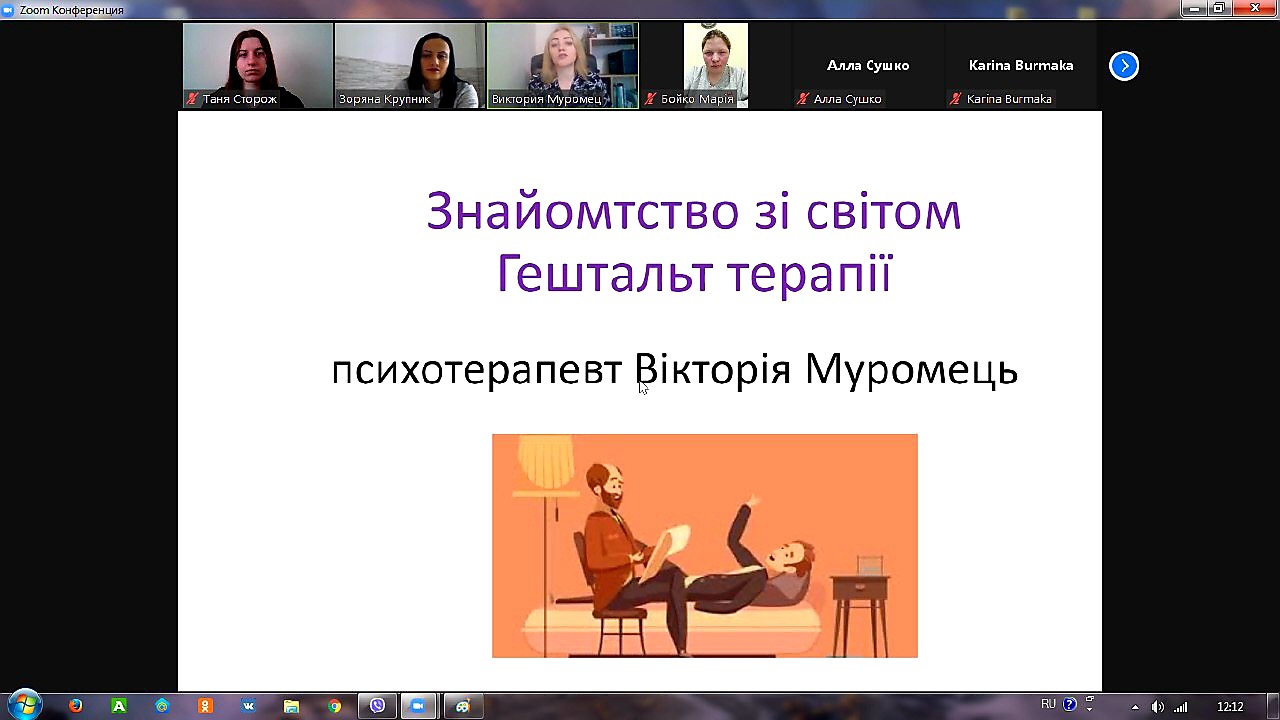Select Алла Сушко participant tile
The height and width of the screenshot is (720, 1280).
click(868, 65)
